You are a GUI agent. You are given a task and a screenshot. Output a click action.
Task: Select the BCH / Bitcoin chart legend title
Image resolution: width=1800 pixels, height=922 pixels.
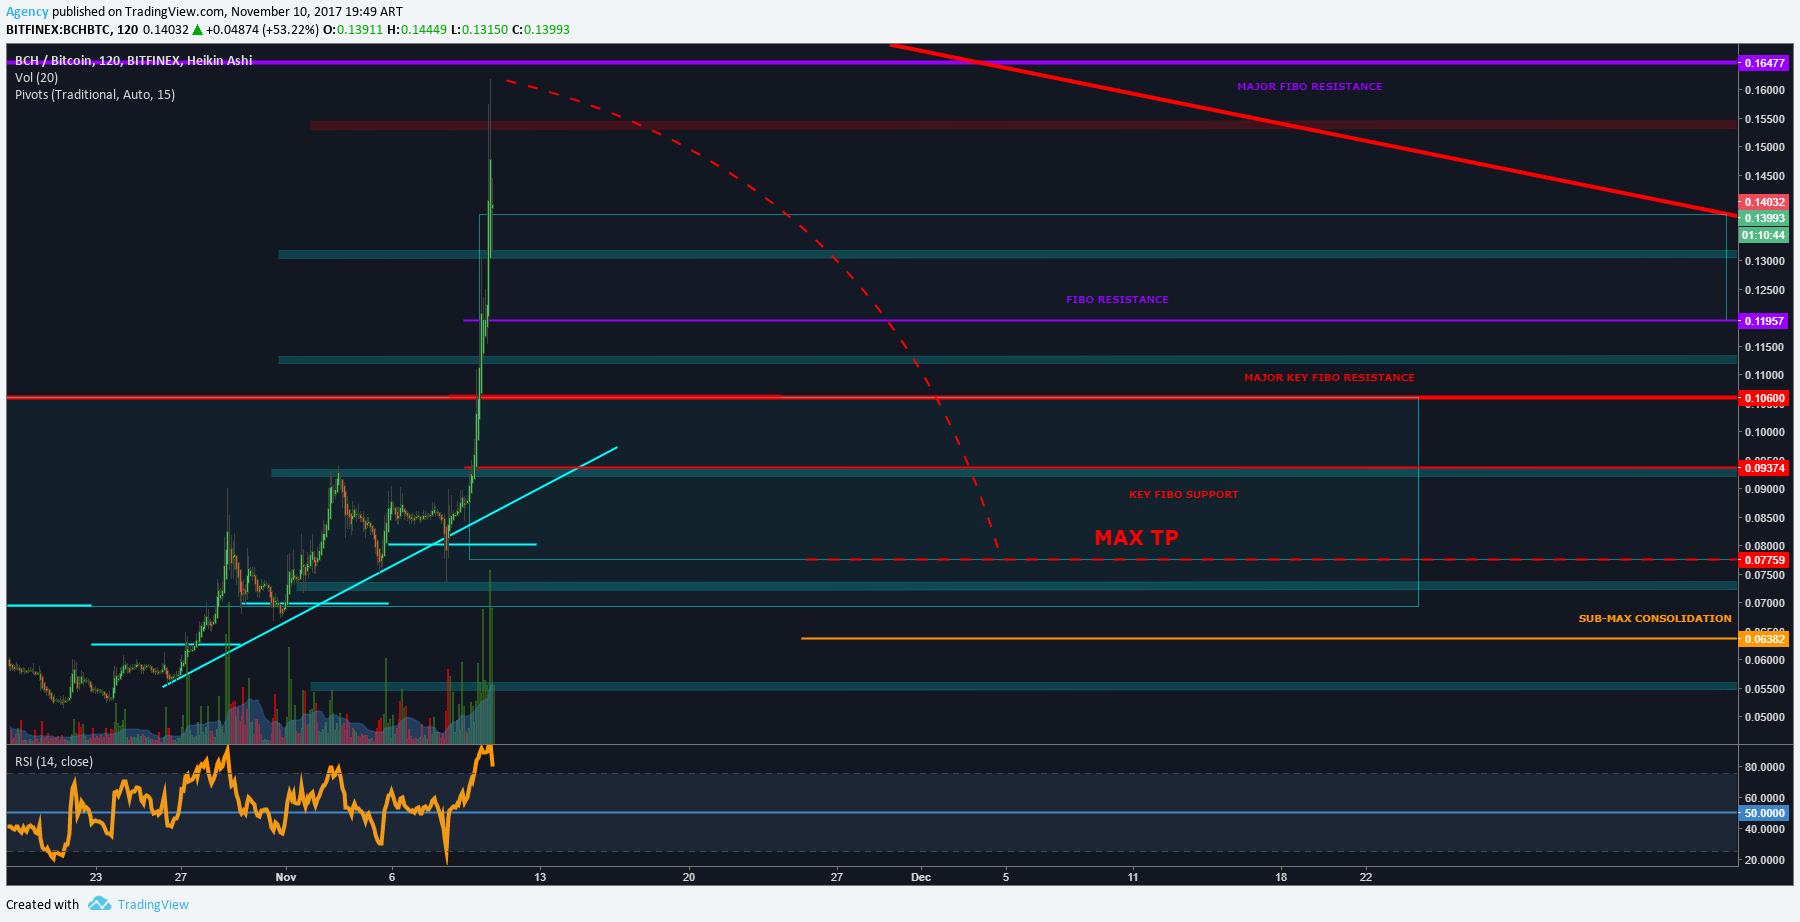coord(134,61)
